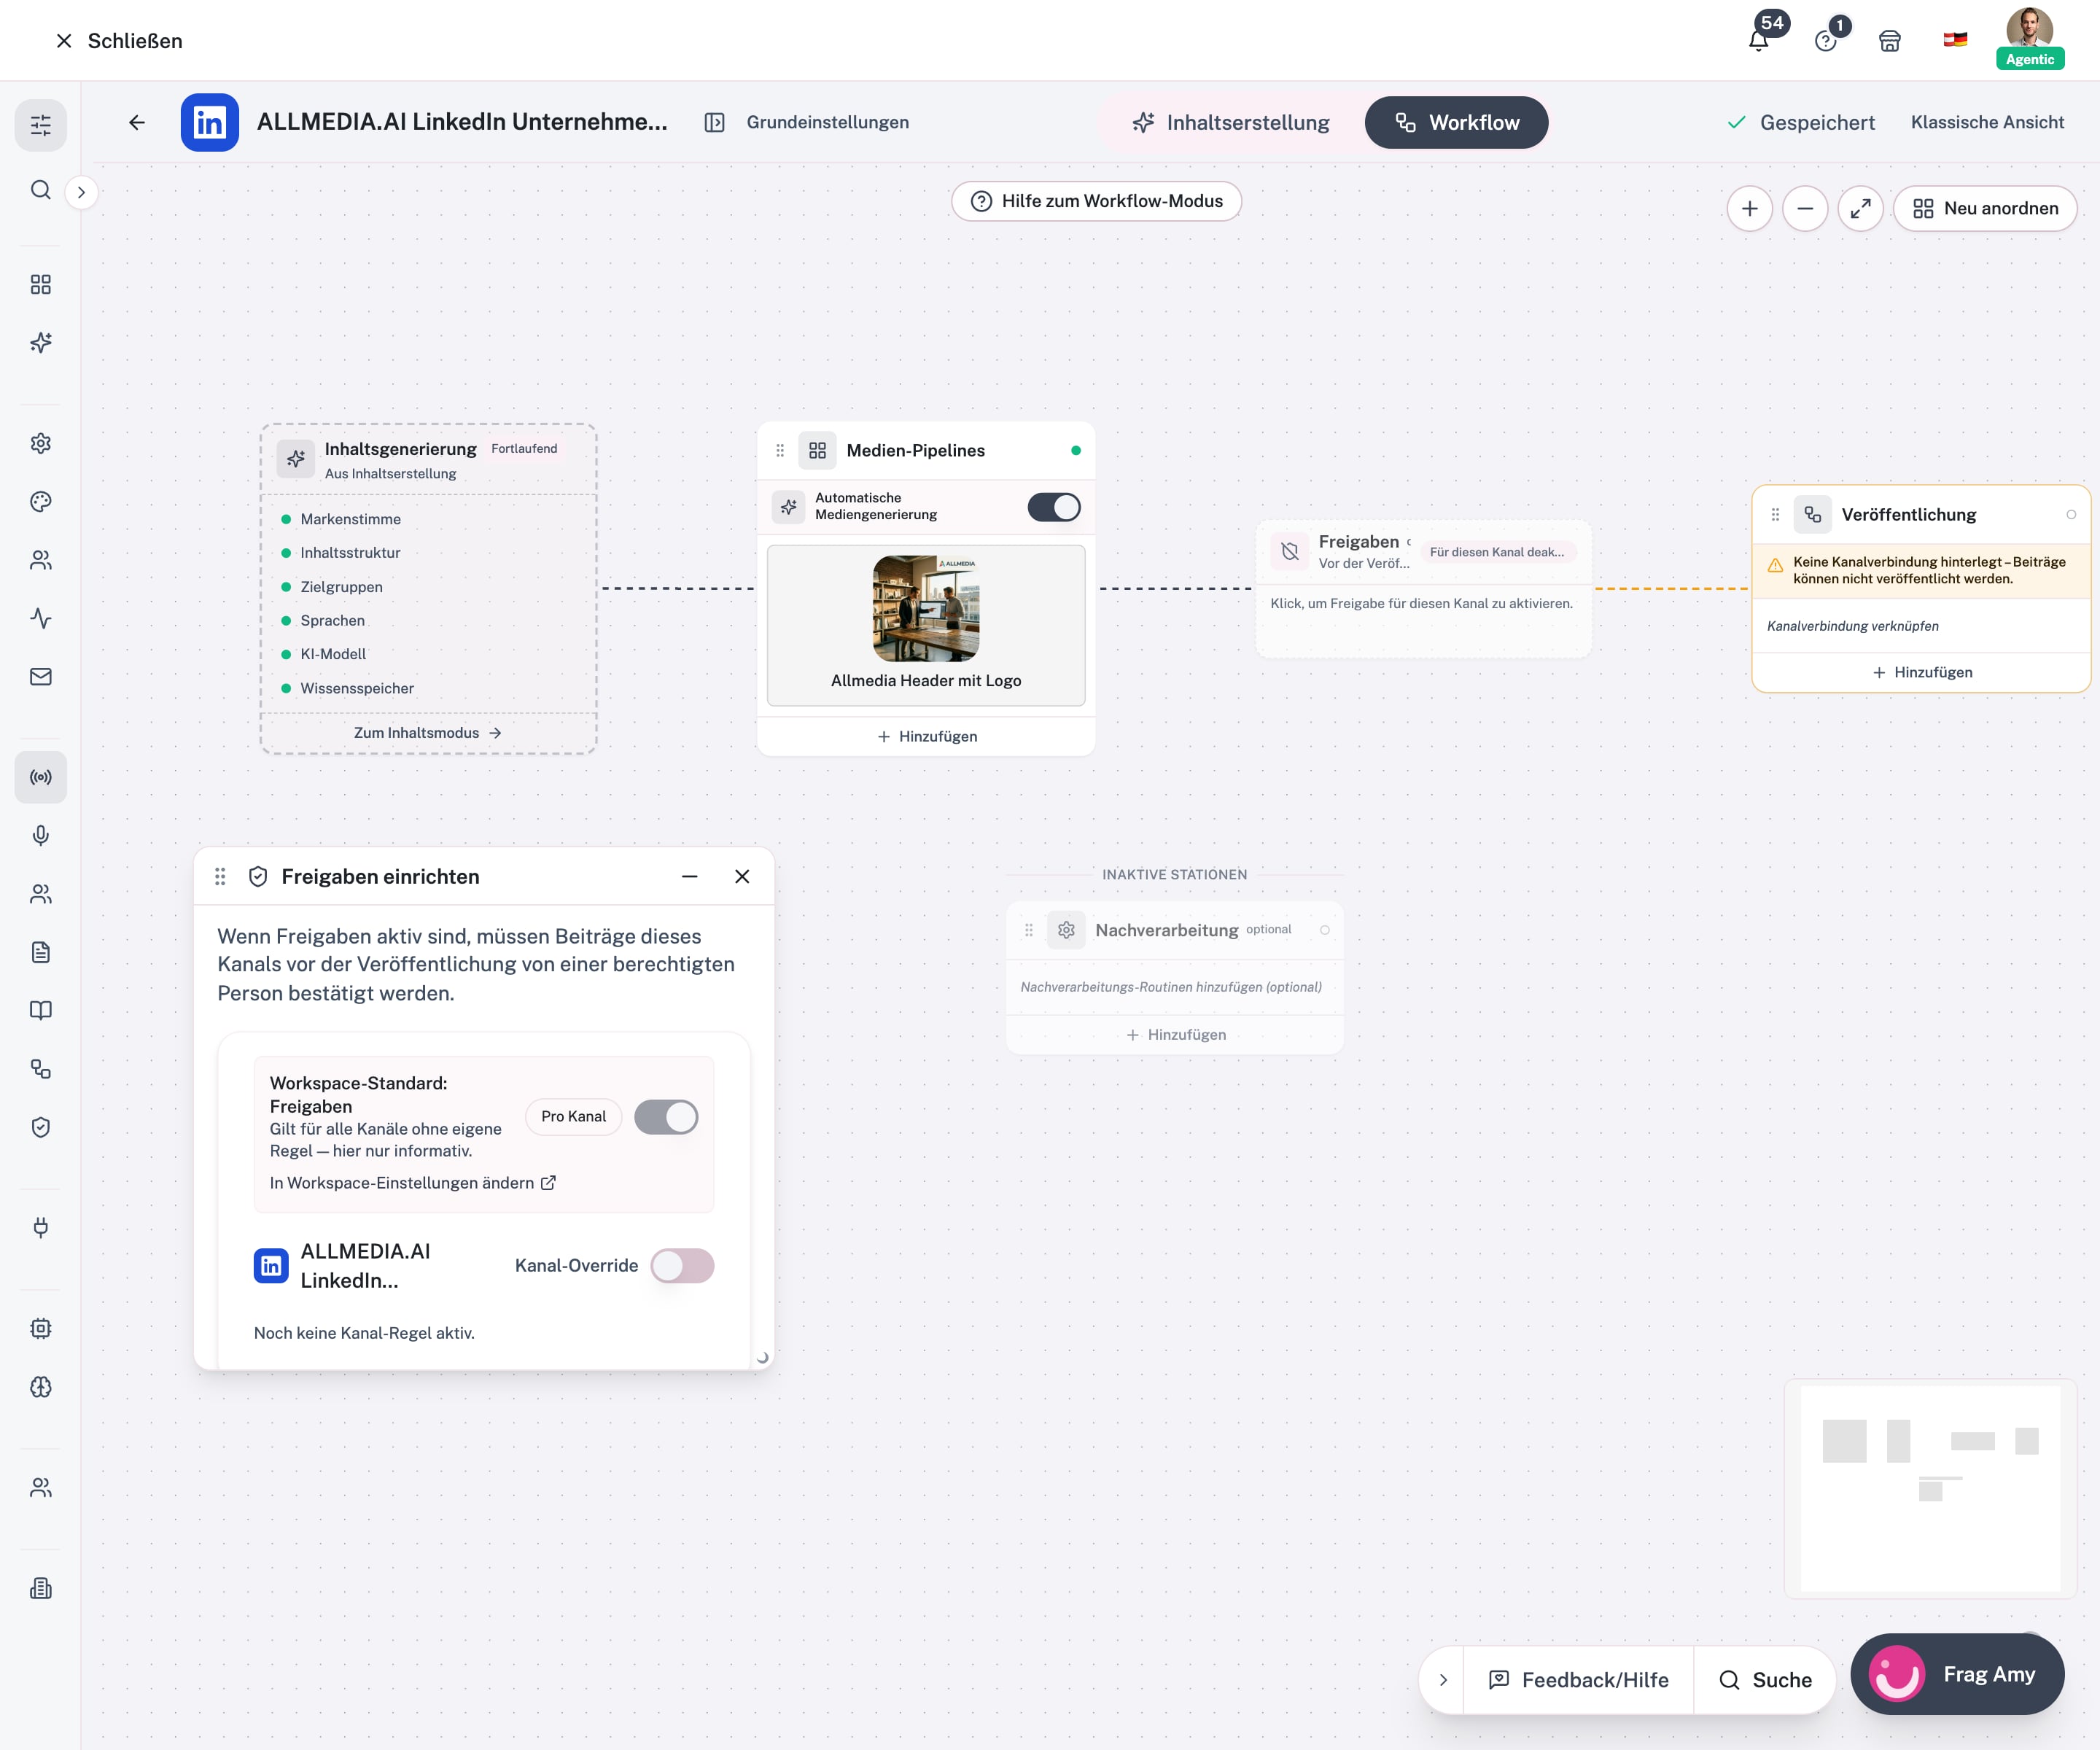Open the help icon with 1 badge
Screen dimensions: 2100x1750
pyautogui.click(x=1827, y=41)
